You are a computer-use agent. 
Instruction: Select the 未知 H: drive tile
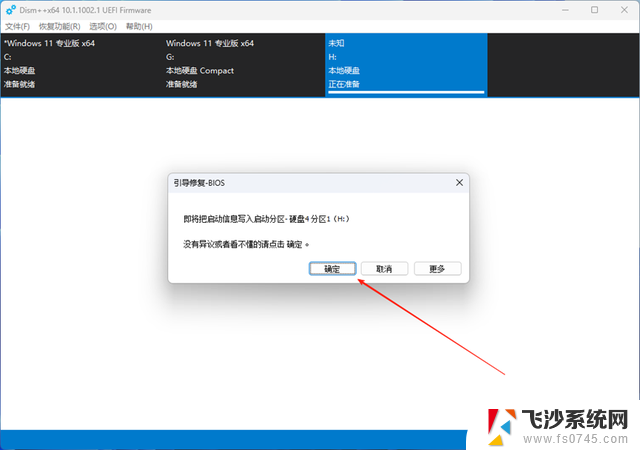point(406,65)
